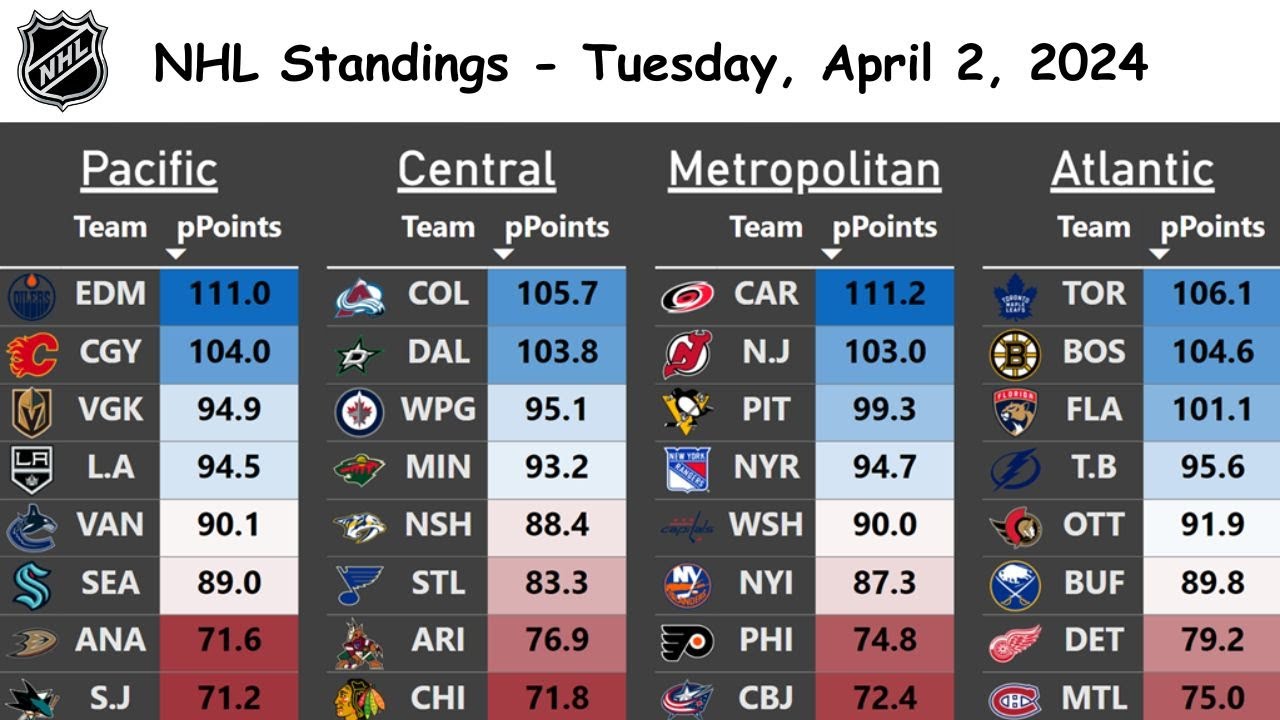Click the NHL shield logo
The image size is (1280, 720).
point(64,60)
